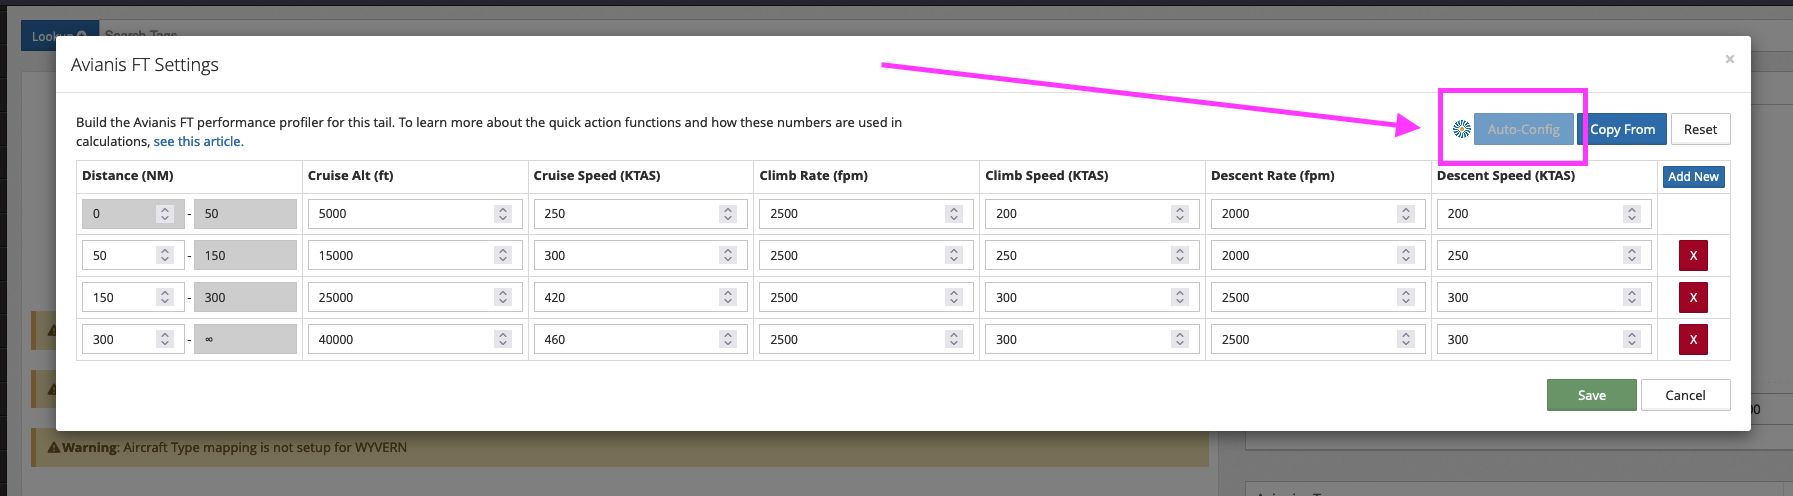Click the distance start field showing 300
Viewport: 1793px width, 496px height.
coord(132,339)
